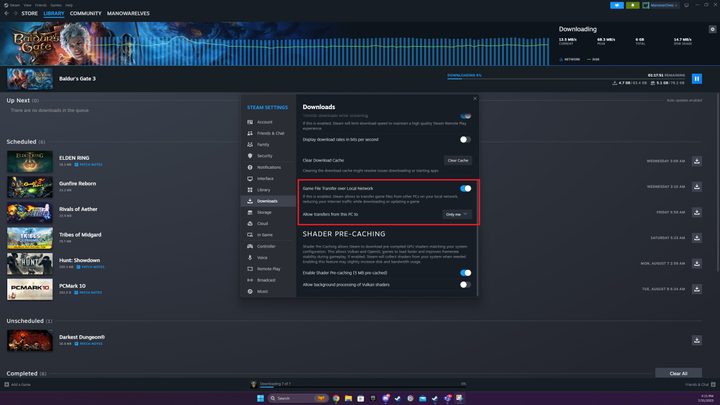Viewport: 720px width, 405px height.
Task: Start ELDEN RING download now
Action: [697, 161]
